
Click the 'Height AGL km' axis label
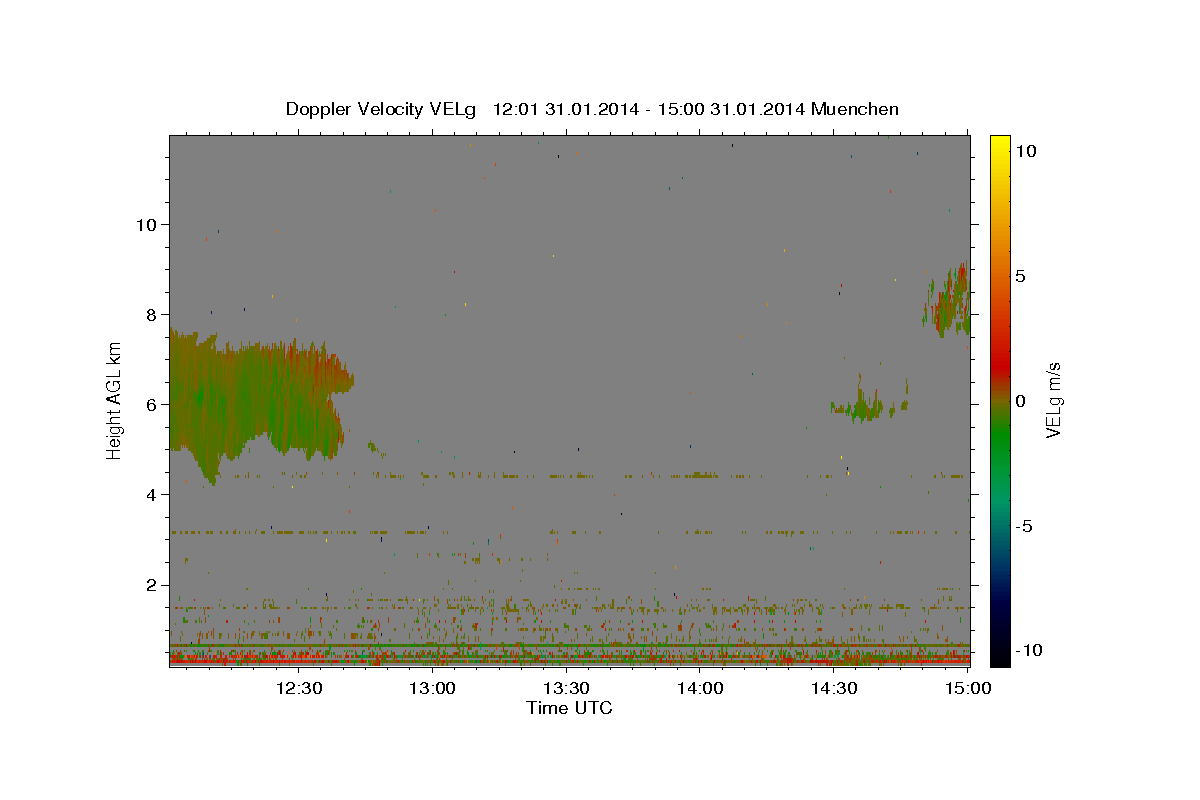click(x=114, y=400)
